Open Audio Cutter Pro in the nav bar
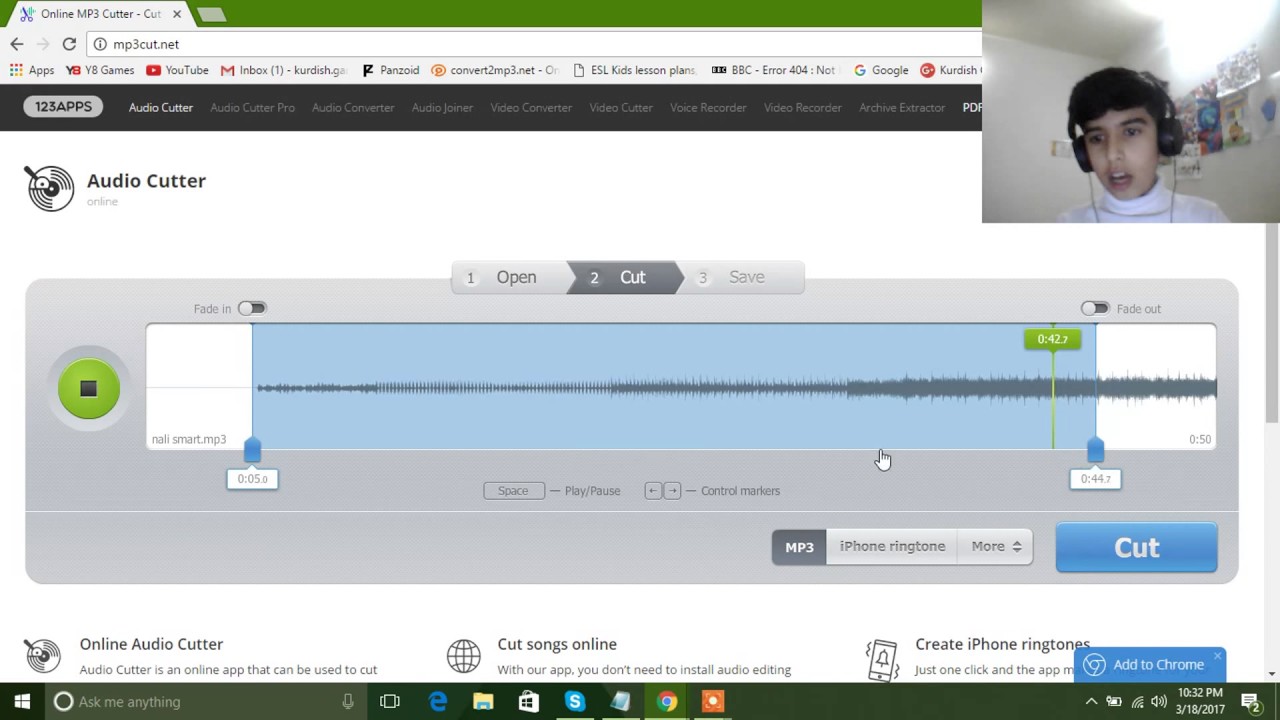The image size is (1280, 720). point(252,108)
